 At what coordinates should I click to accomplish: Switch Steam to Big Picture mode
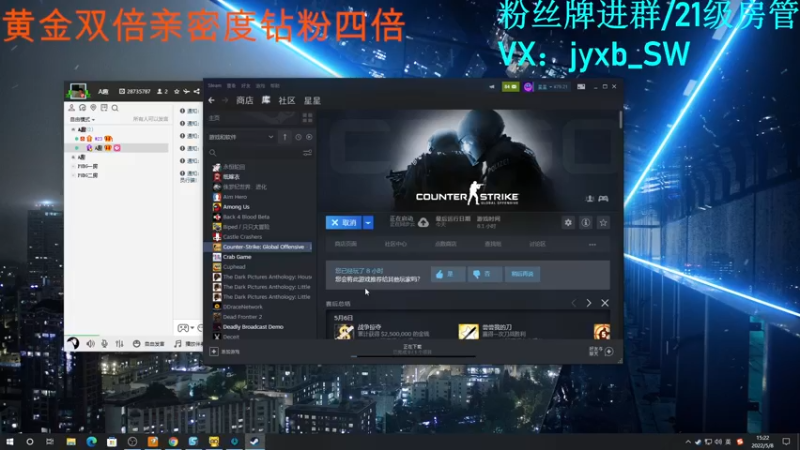pos(581,87)
